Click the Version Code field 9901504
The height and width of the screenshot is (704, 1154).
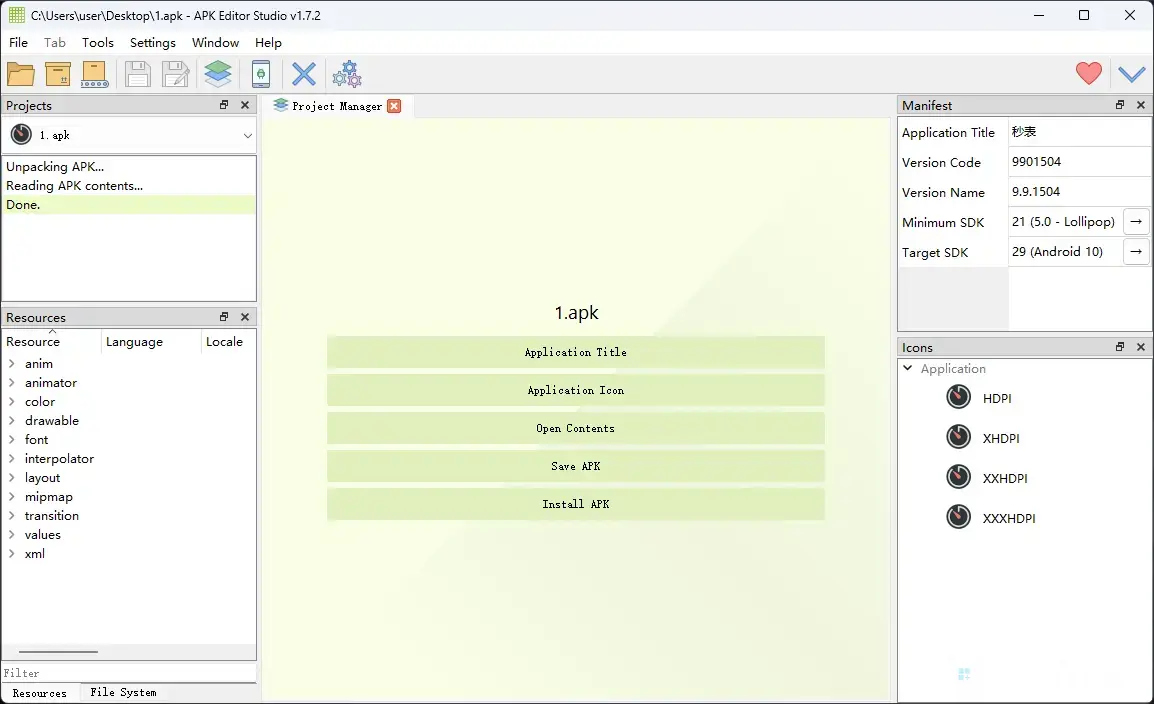(1079, 162)
